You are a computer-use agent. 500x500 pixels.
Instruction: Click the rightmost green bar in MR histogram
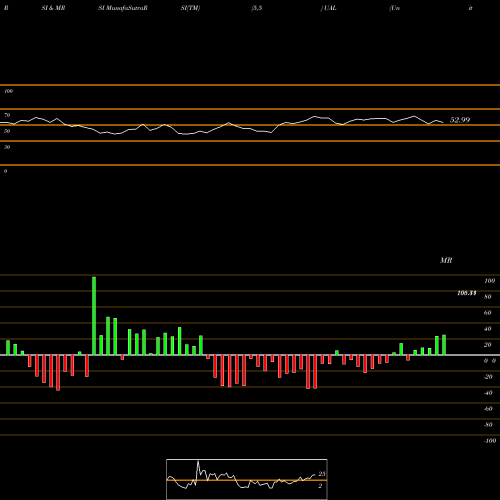pyautogui.click(x=444, y=345)
